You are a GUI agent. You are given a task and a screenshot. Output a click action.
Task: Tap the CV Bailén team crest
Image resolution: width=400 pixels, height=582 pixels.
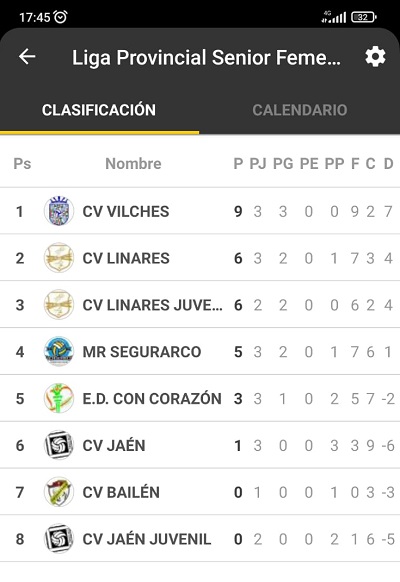pos(59,492)
